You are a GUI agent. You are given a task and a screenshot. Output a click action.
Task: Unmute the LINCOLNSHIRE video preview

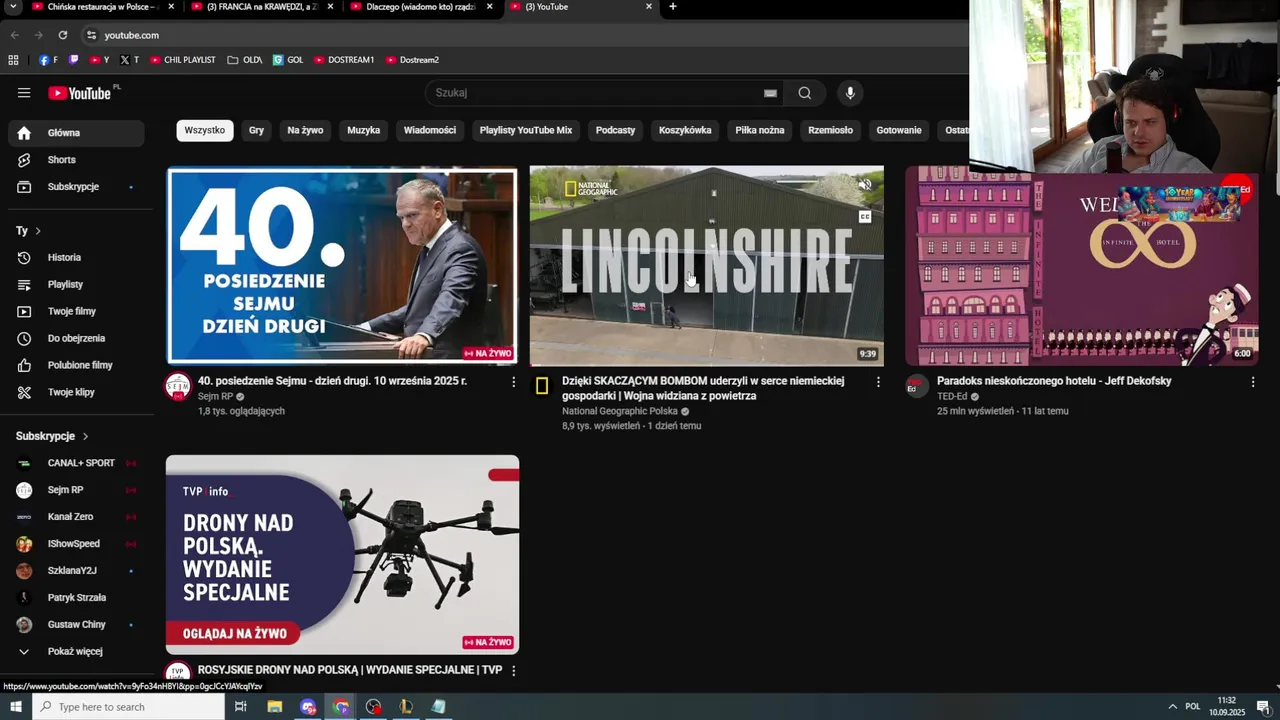coord(865,185)
